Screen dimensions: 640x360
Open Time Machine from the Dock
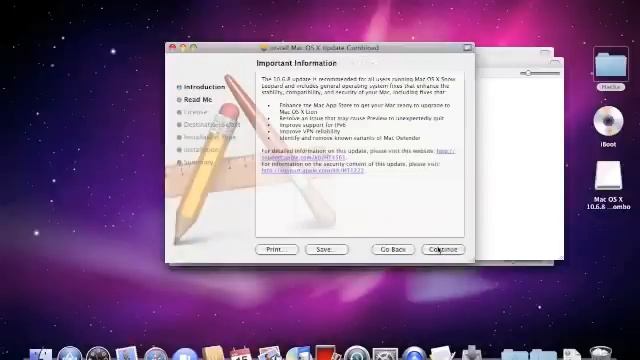click(x=356, y=353)
